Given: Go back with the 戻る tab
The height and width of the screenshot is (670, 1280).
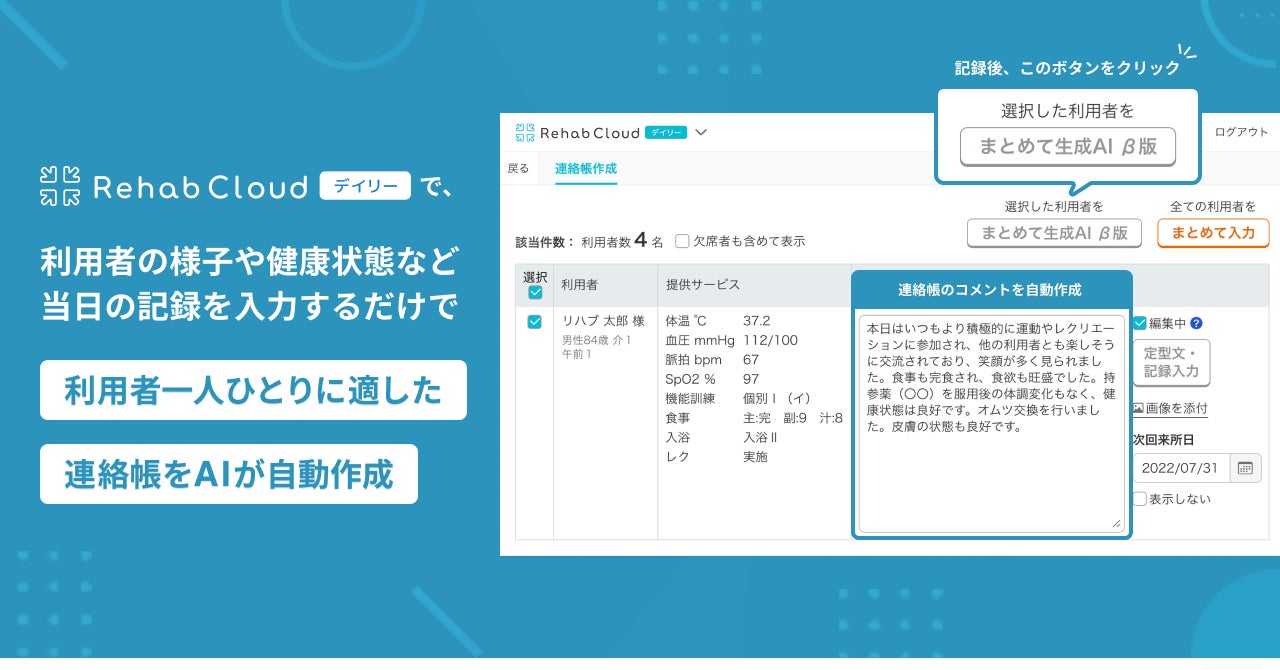Looking at the screenshot, I should coord(518,168).
